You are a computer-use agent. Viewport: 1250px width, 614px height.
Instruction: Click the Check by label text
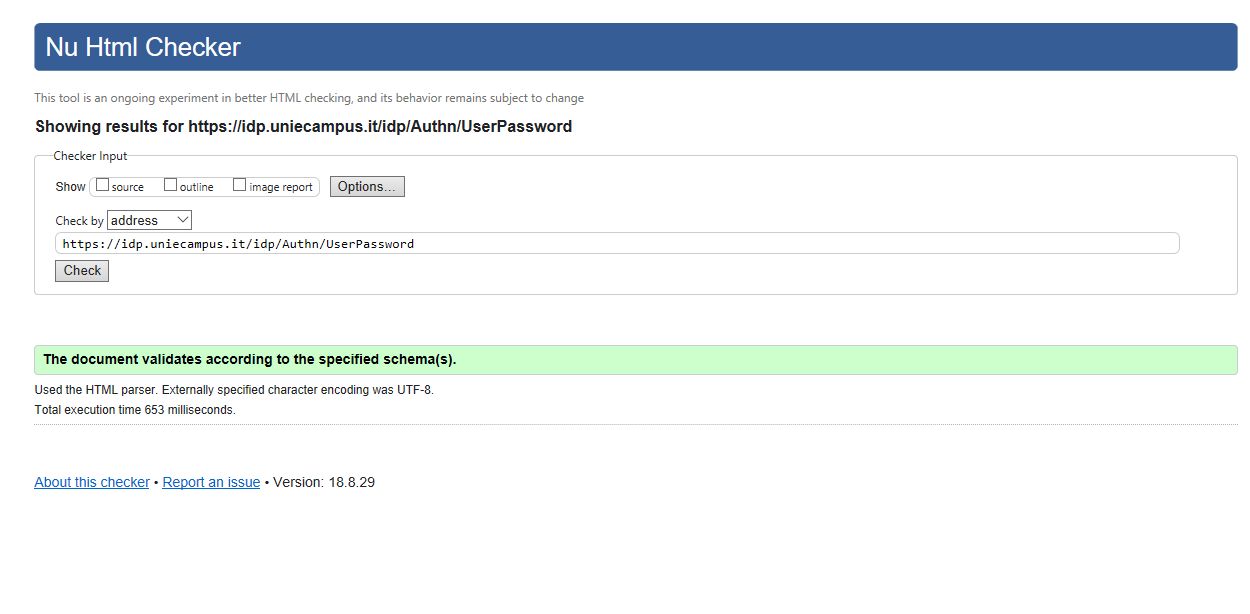pos(79,221)
